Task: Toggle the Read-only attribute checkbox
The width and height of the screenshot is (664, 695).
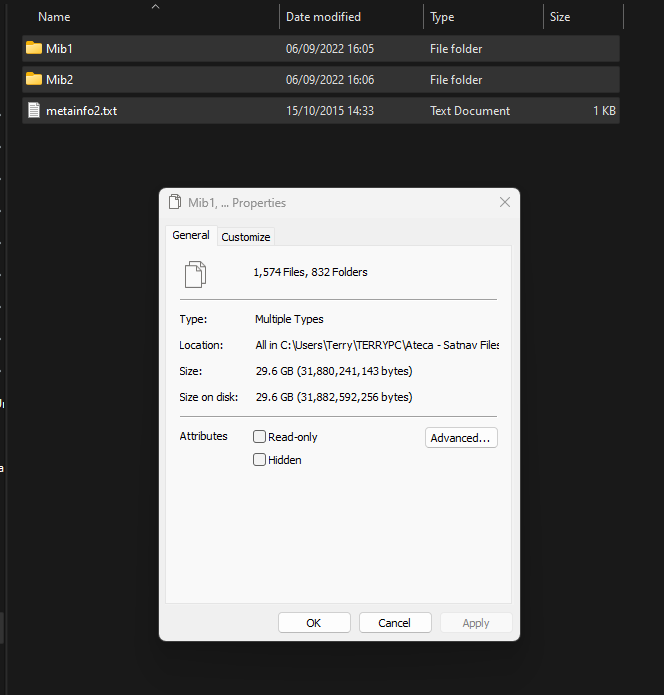Action: click(x=259, y=437)
